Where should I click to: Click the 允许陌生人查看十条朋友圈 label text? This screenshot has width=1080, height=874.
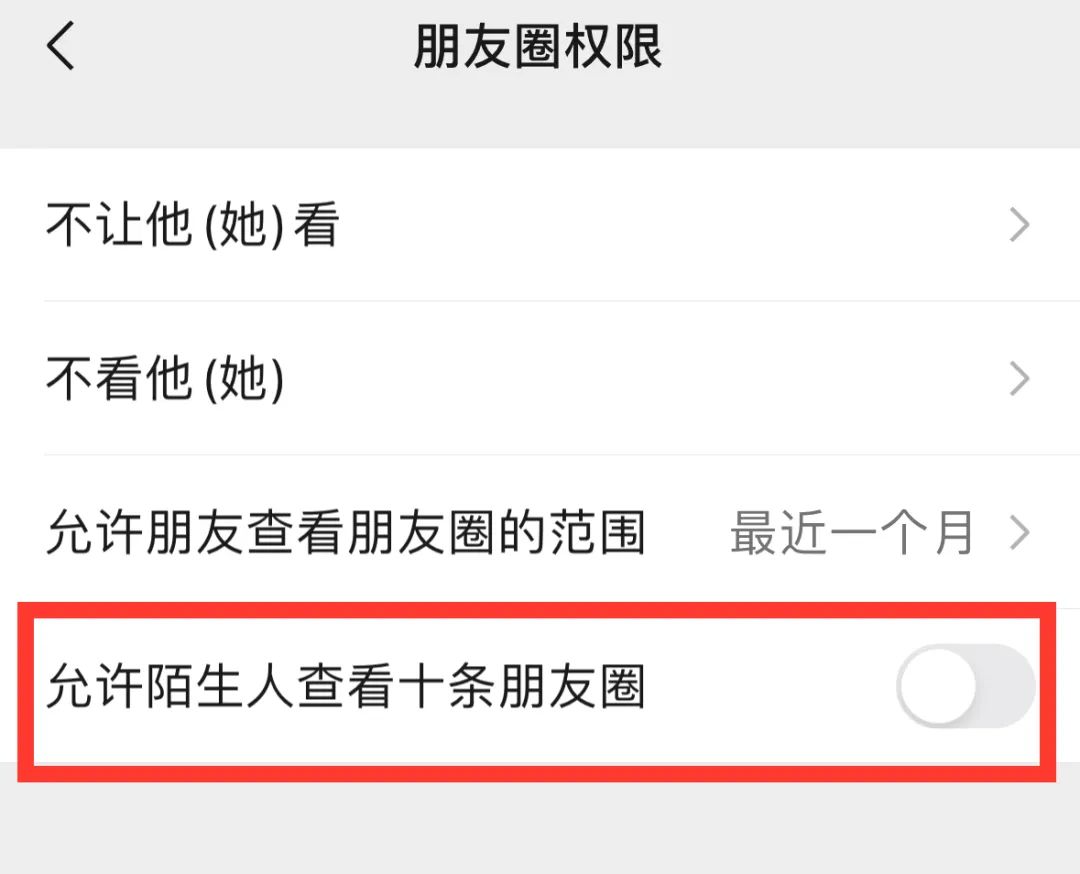tap(346, 688)
